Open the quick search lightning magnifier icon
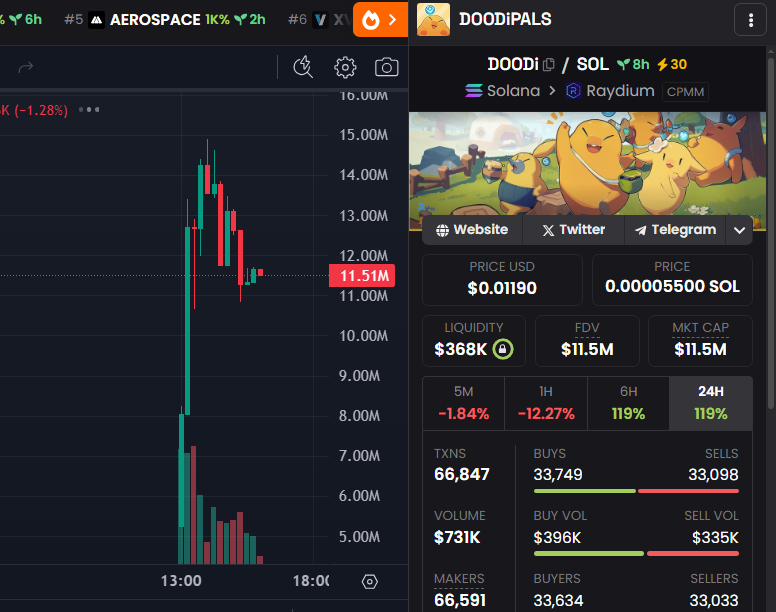This screenshot has height=612, width=776. click(x=303, y=67)
